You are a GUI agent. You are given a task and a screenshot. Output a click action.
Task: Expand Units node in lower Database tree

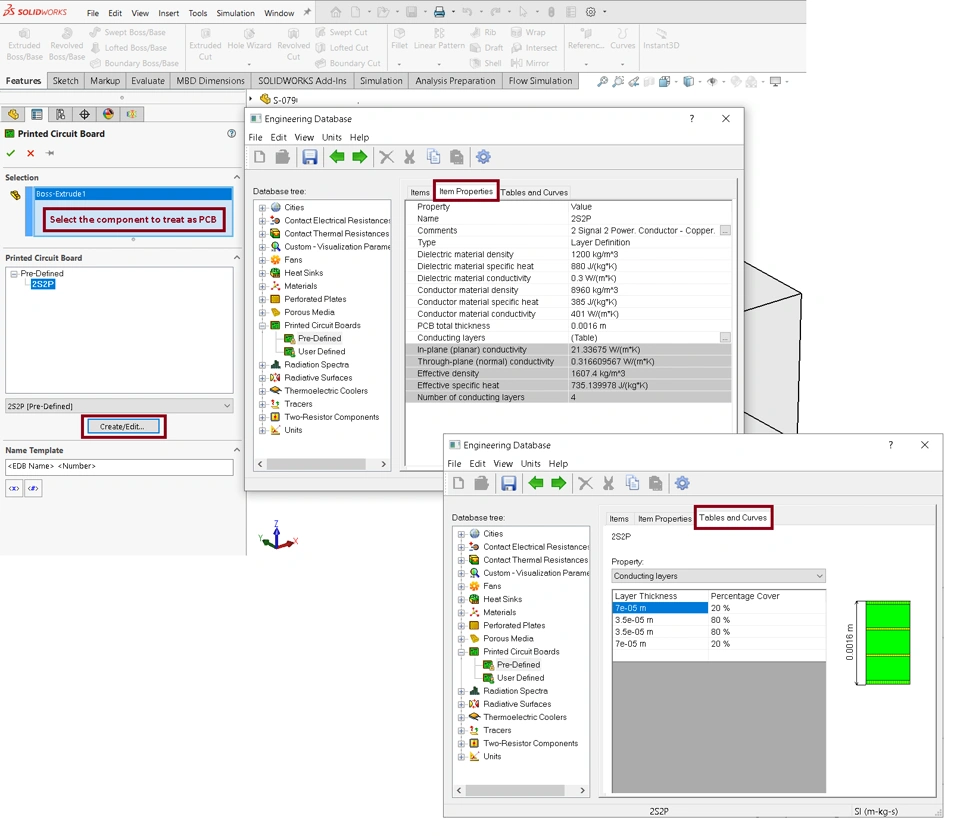coord(462,757)
